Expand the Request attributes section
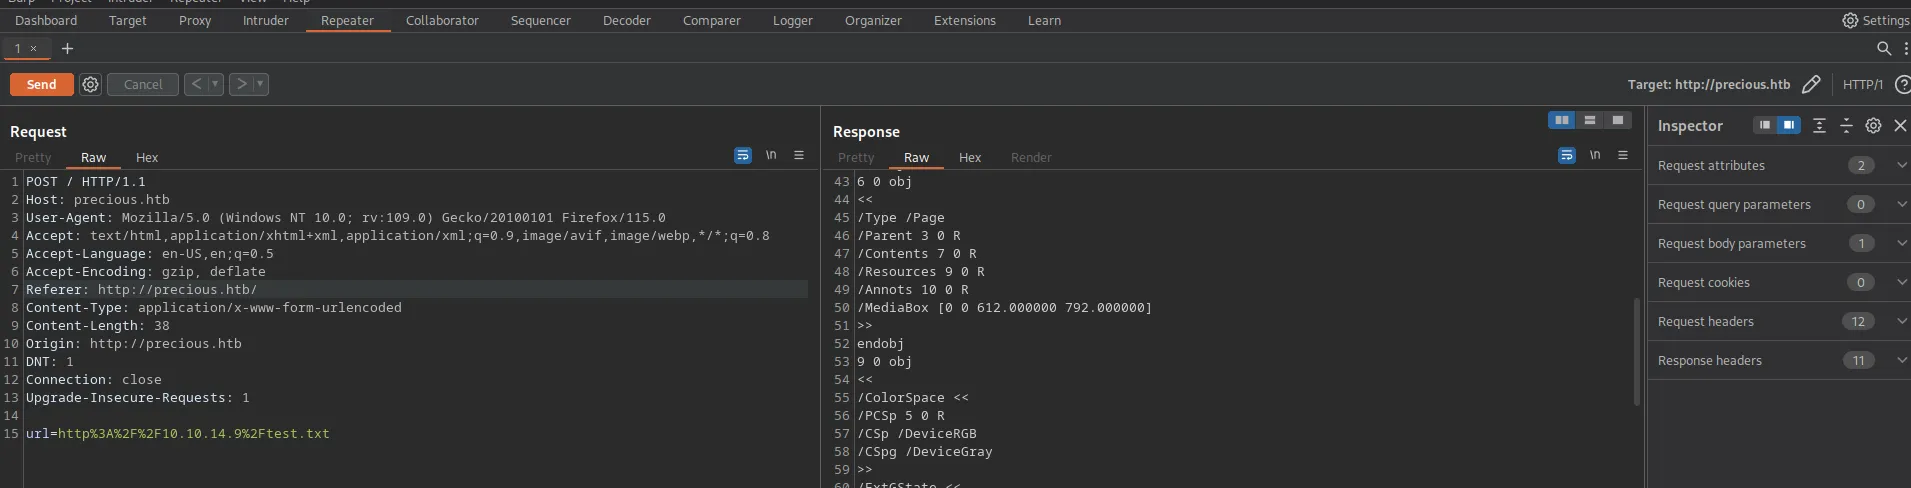The width and height of the screenshot is (1911, 488). 1901,165
